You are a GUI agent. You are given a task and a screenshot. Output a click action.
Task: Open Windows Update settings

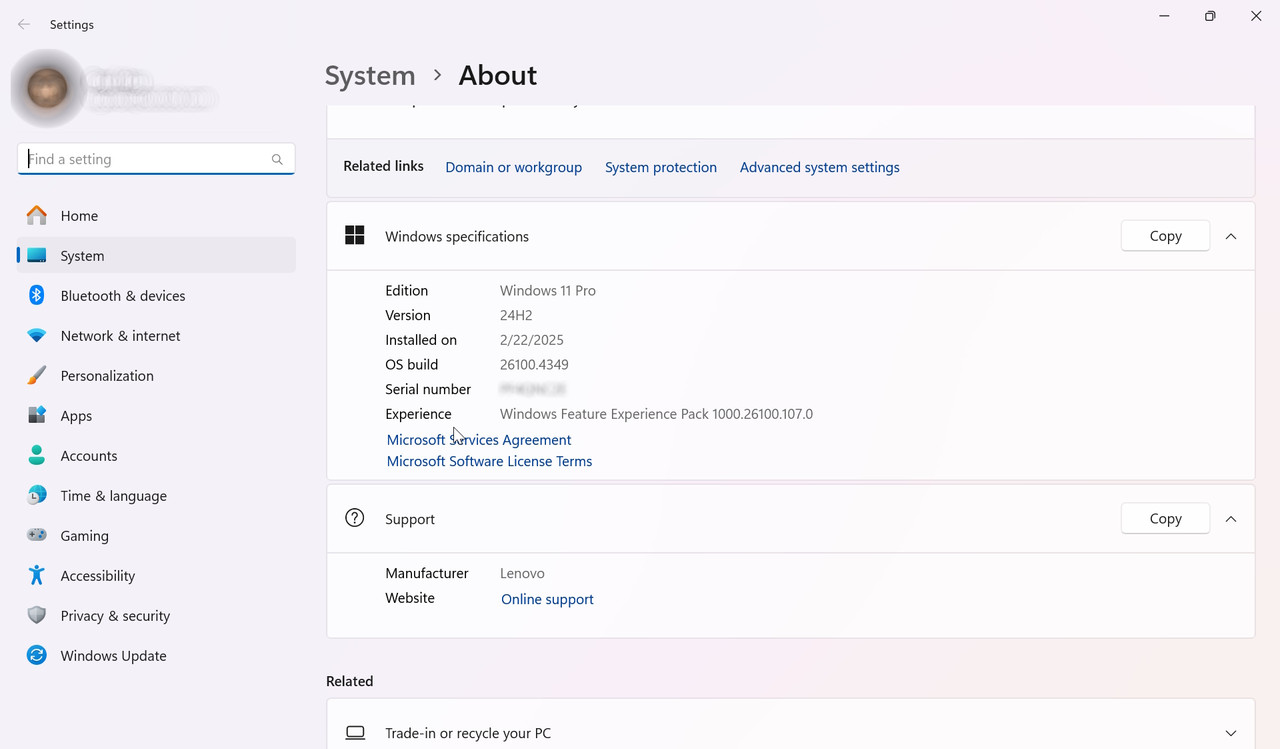click(x=156, y=655)
